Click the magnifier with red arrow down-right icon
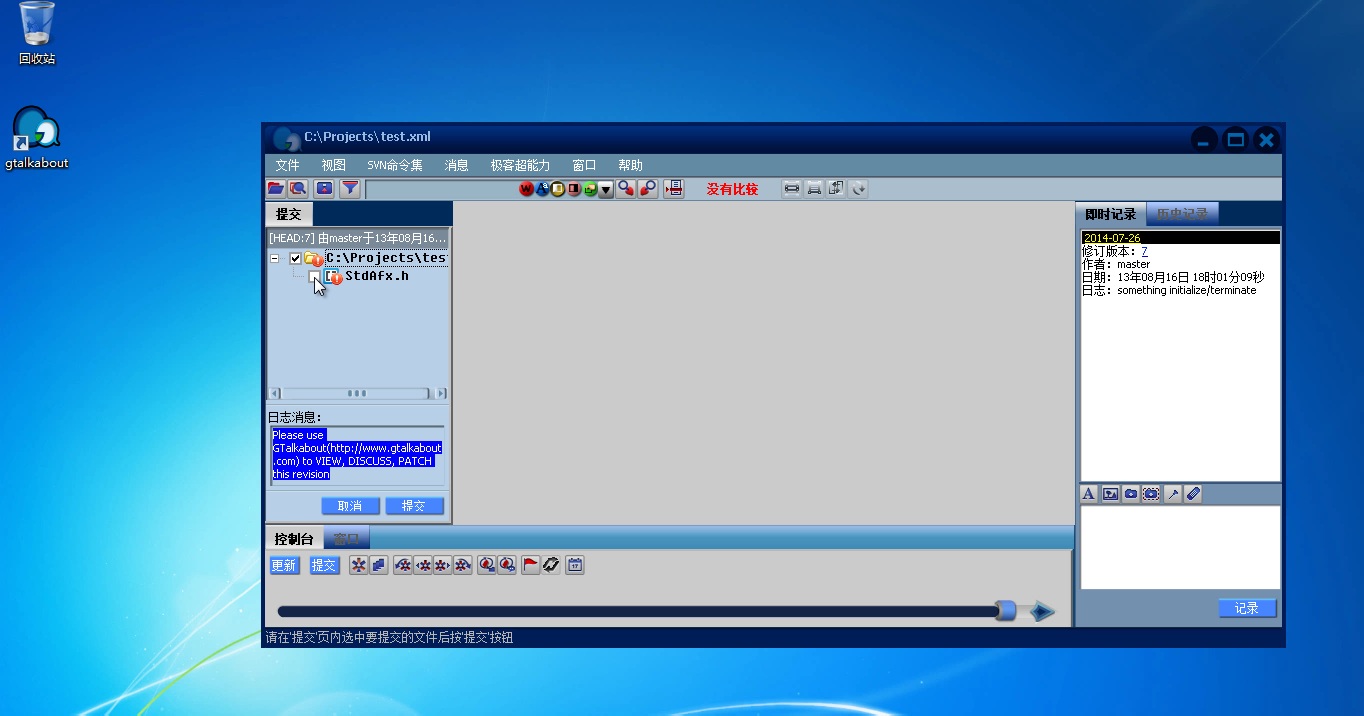The height and width of the screenshot is (716, 1364). (626, 188)
